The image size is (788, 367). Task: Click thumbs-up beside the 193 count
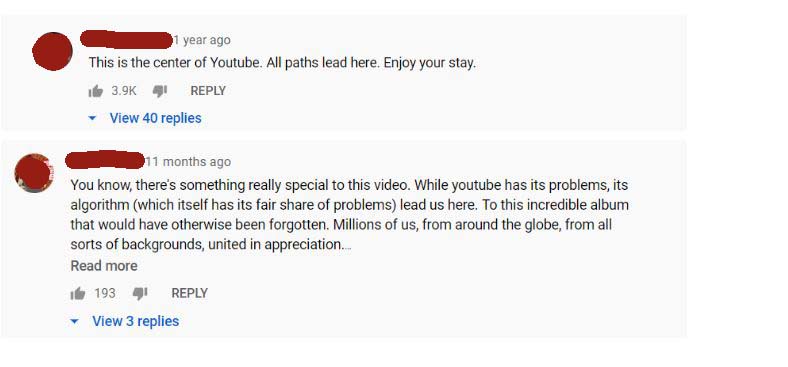tap(77, 293)
